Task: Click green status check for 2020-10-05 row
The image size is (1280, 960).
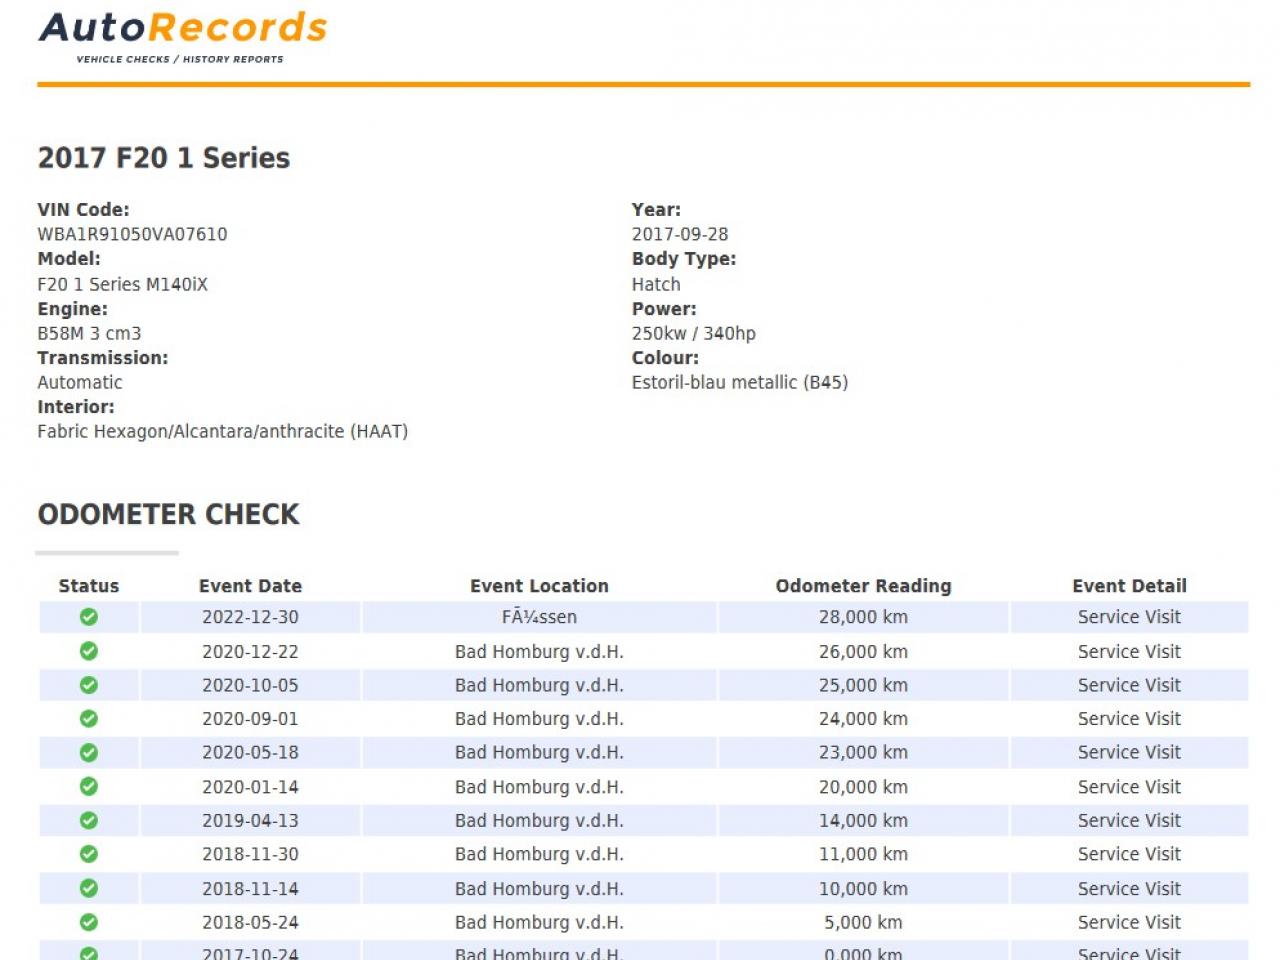Action: [89, 685]
